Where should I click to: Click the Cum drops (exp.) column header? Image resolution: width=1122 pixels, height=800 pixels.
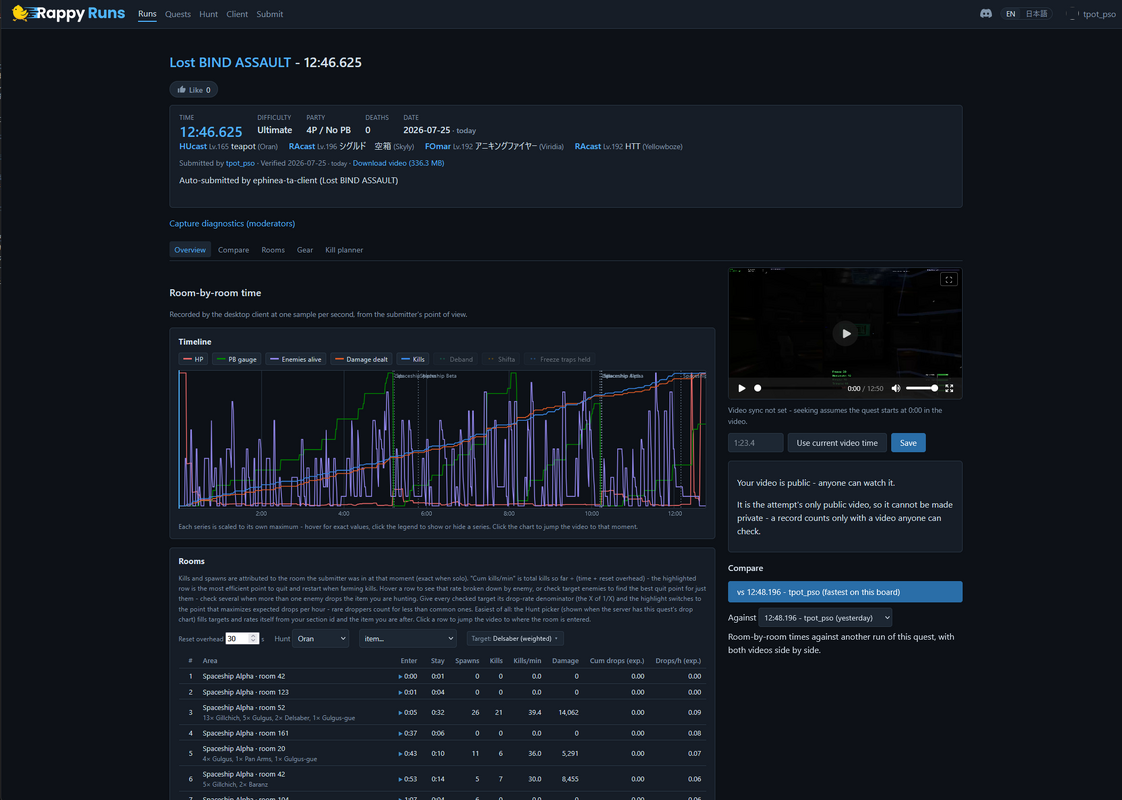click(x=617, y=660)
